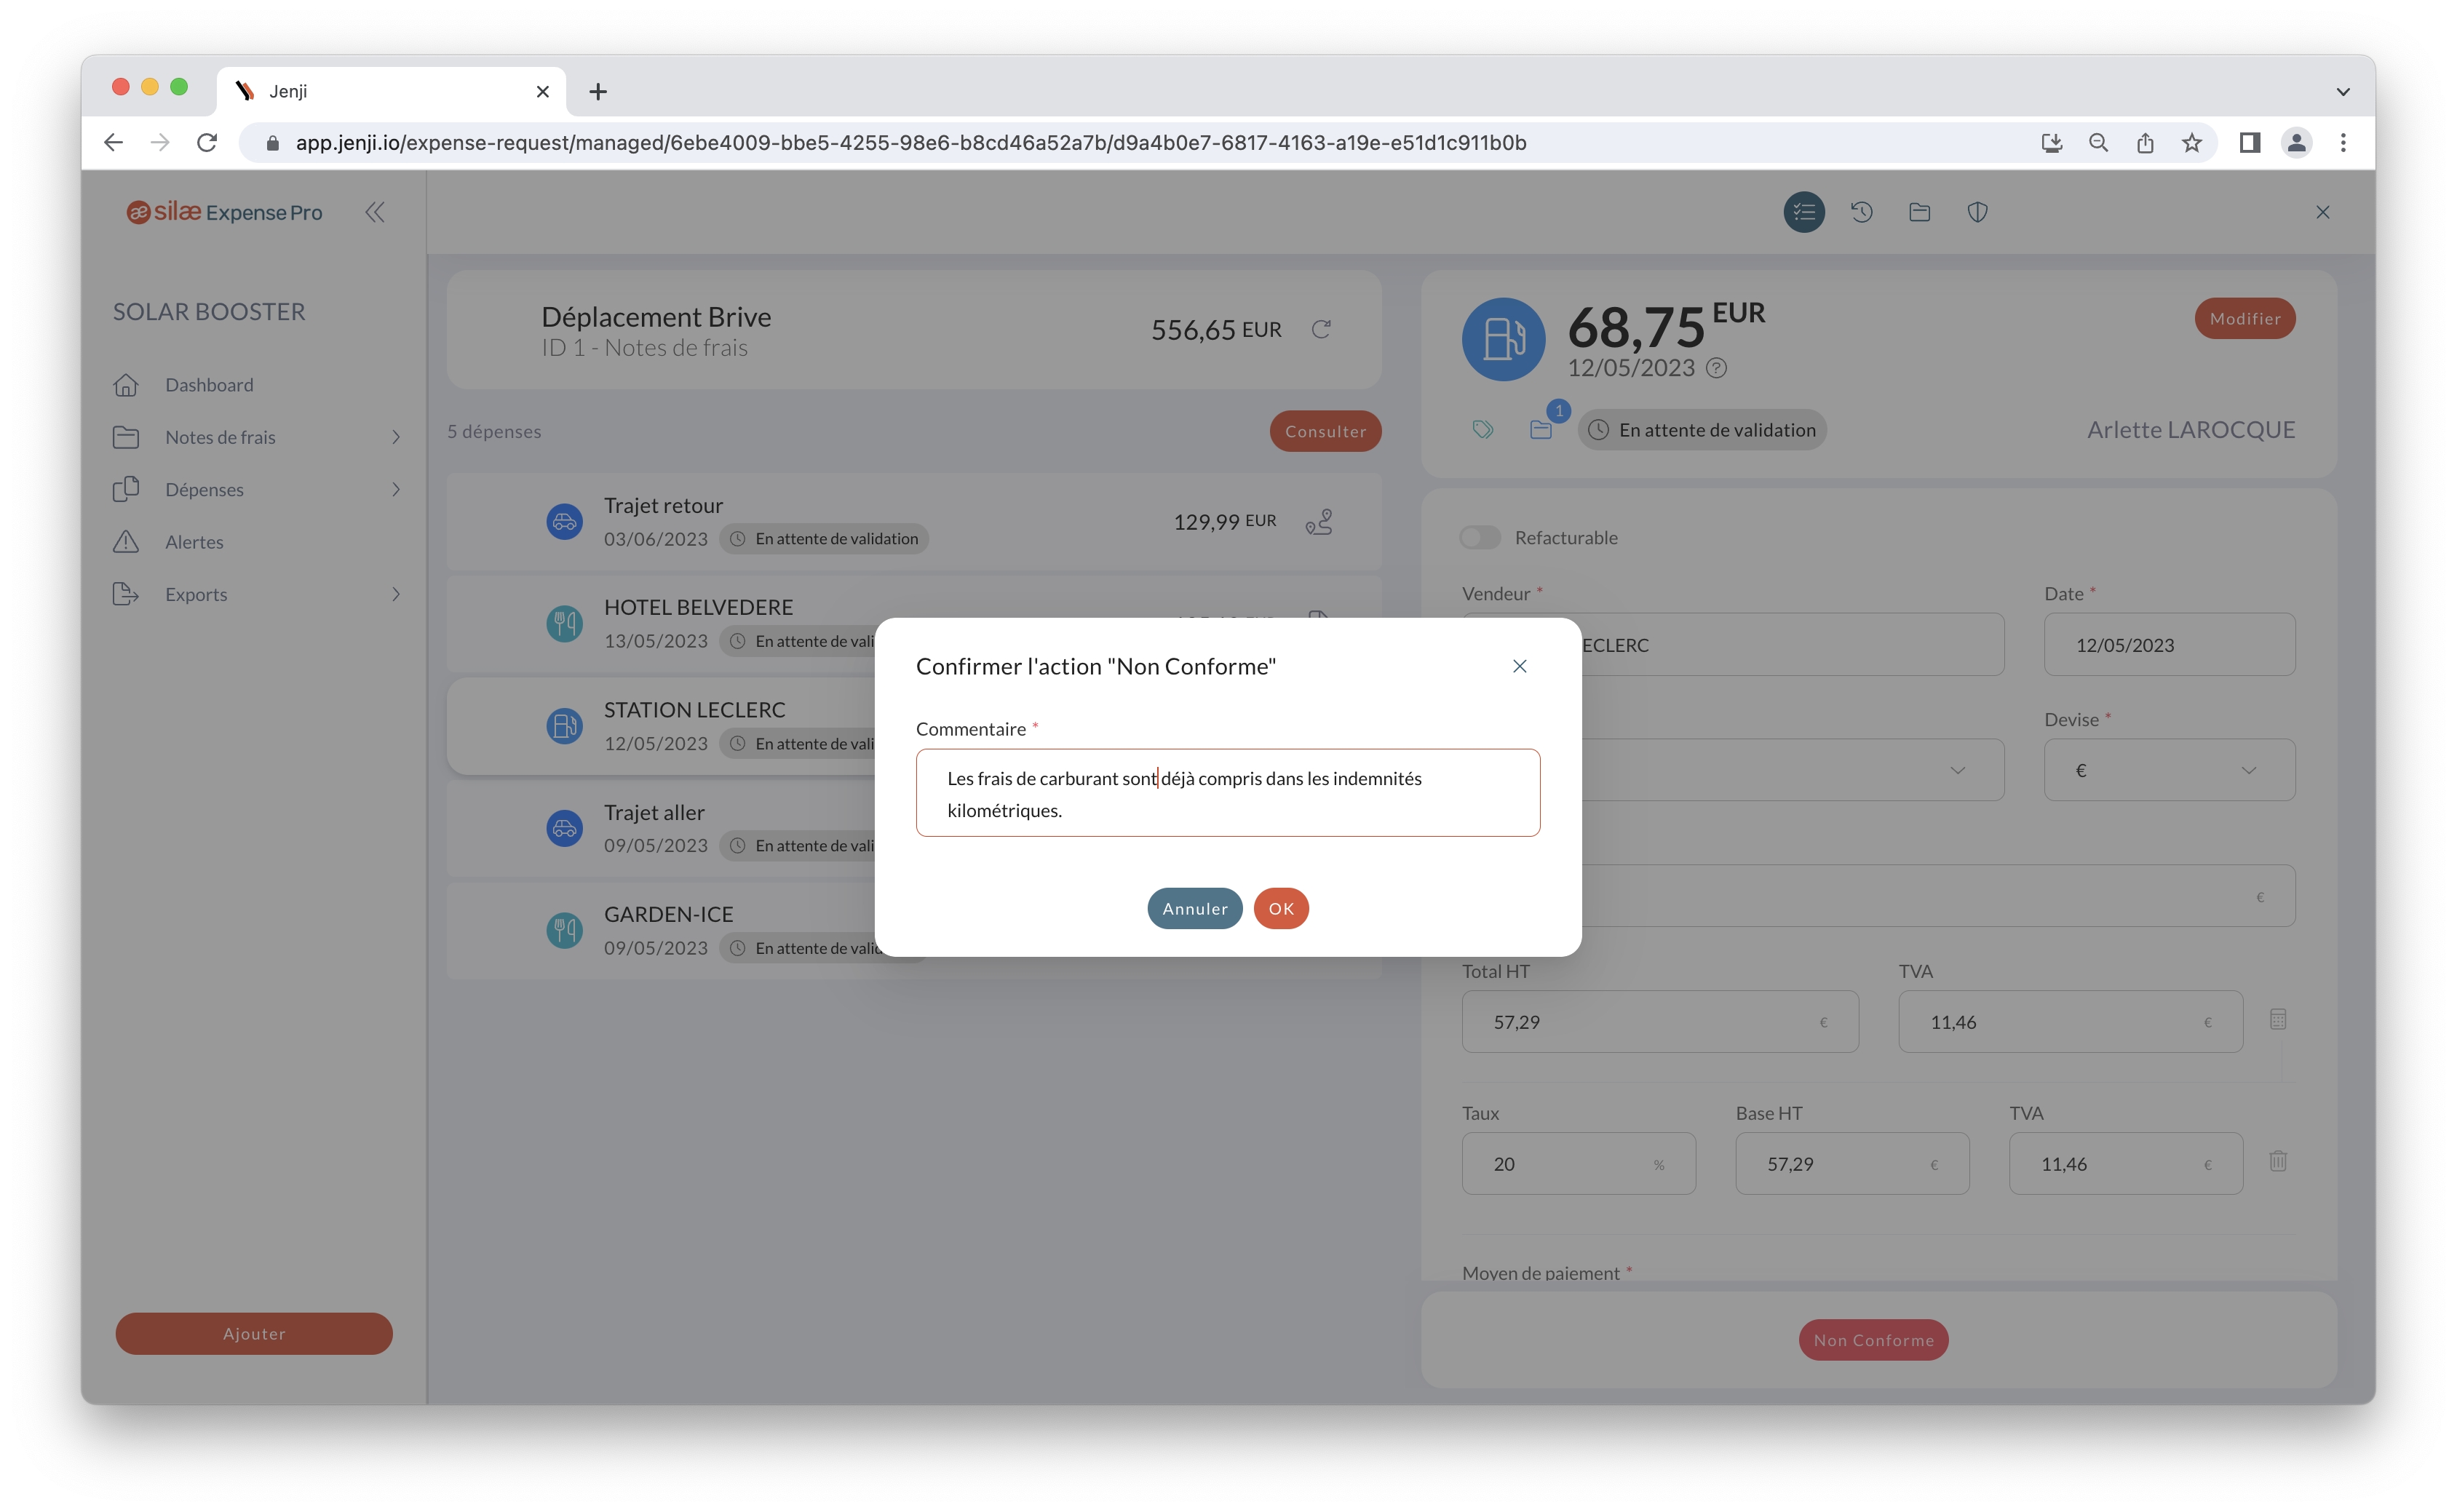Click the Total HT field 57,29
Screen dimensions: 2457x1512
pyautogui.click(x=1660, y=1022)
